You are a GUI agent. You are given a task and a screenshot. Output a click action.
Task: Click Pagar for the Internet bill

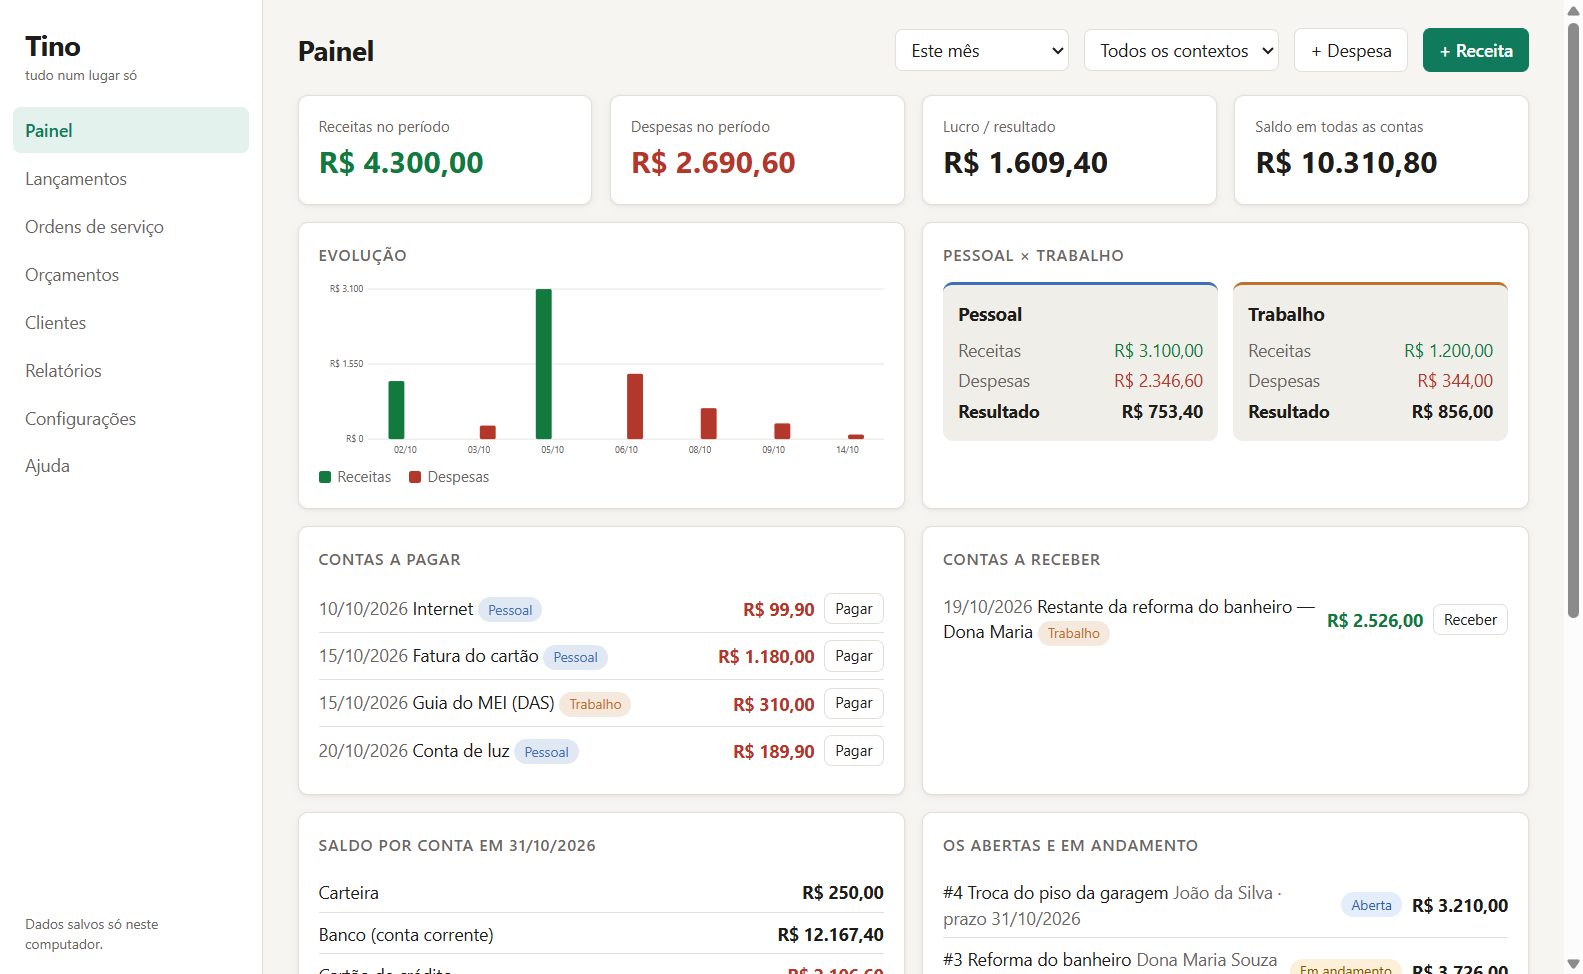pos(853,609)
